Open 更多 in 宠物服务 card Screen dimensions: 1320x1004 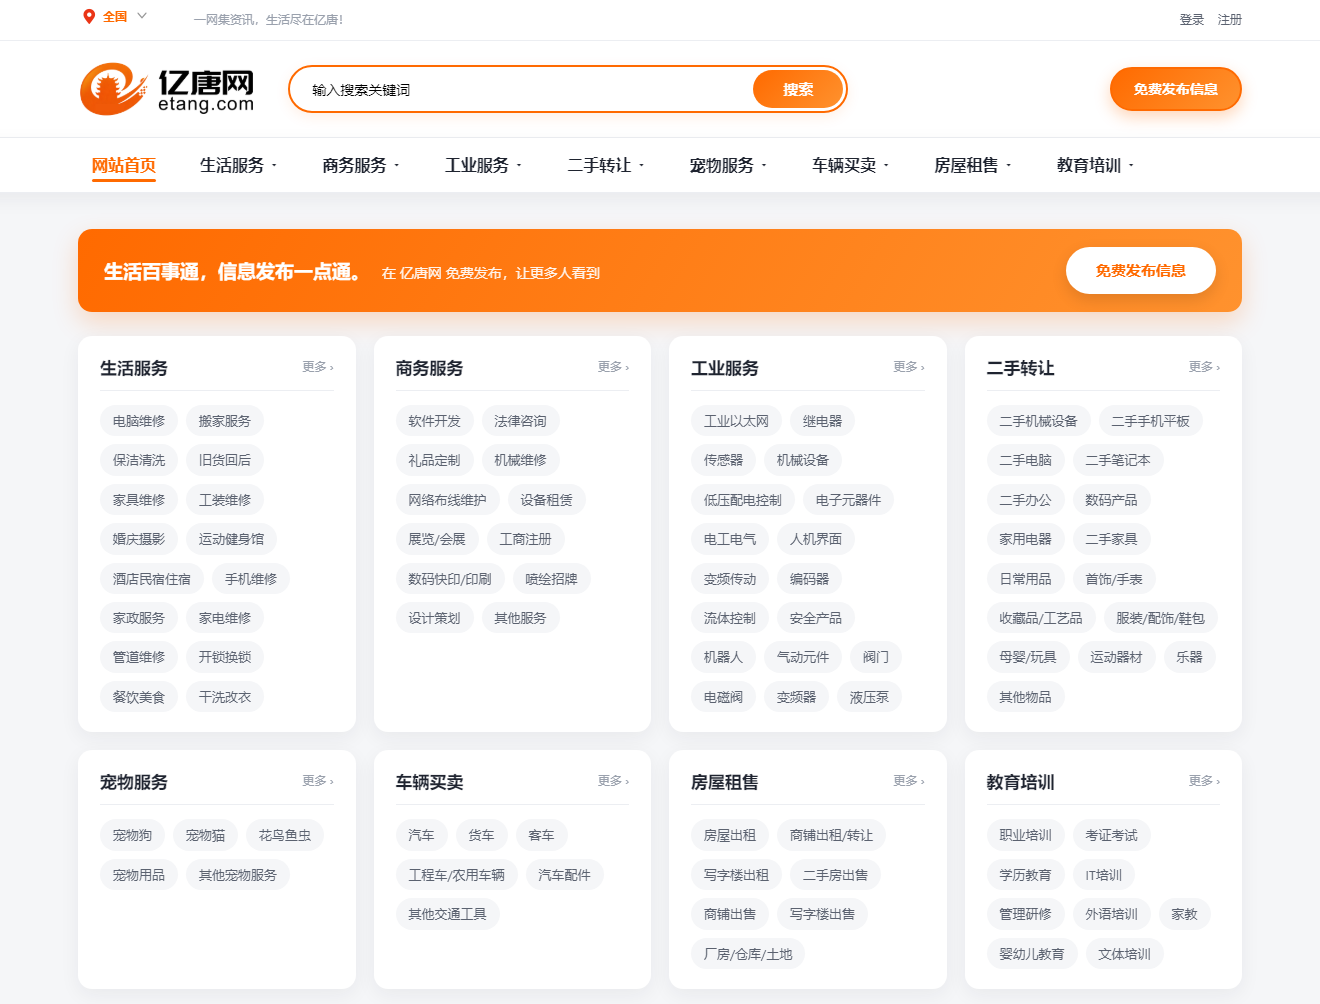coord(318,781)
